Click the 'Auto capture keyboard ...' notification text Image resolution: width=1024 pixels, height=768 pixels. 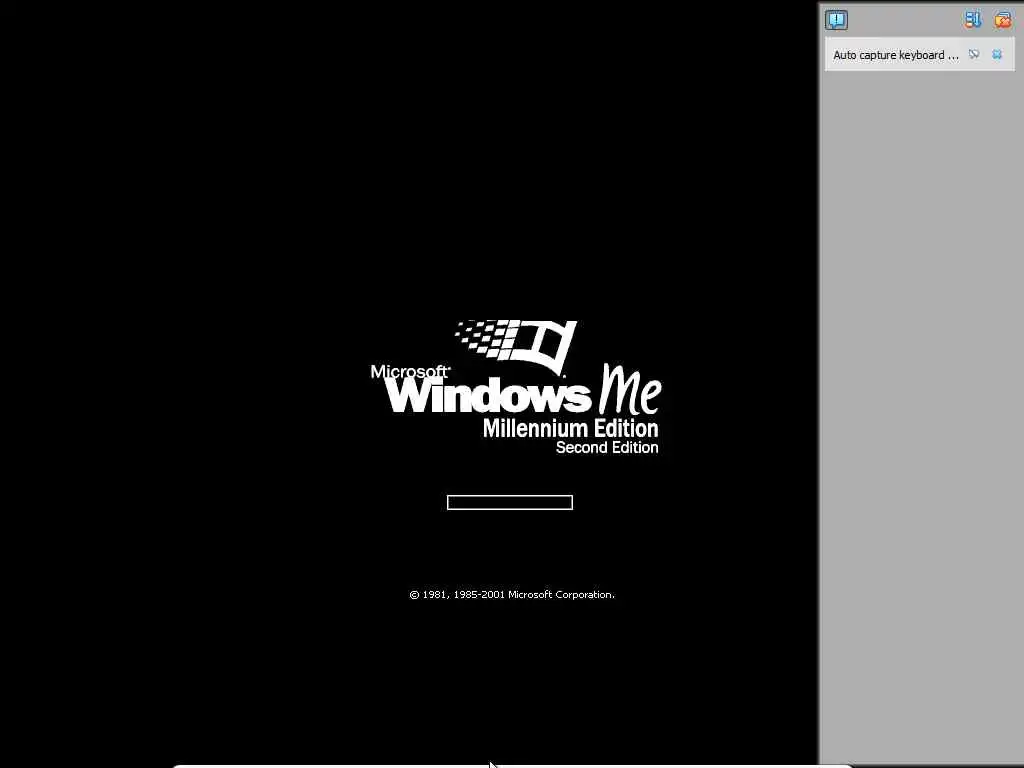tap(895, 55)
